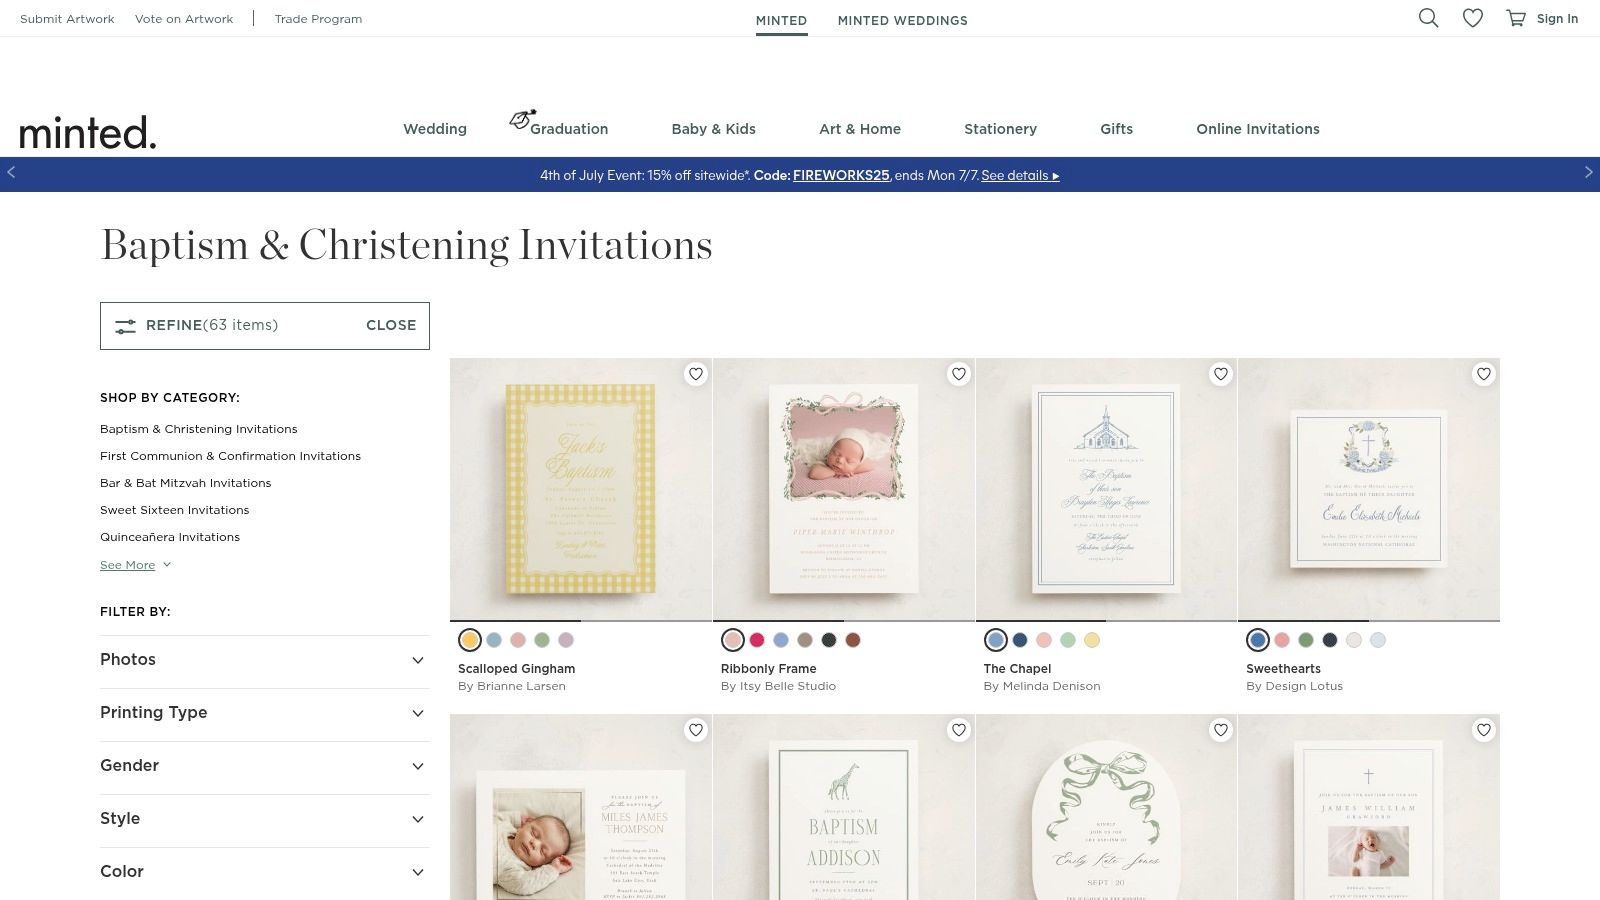Image resolution: width=1600 pixels, height=900 pixels.
Task: Choose lavender swatch for Scalloped Gingham
Action: [x=566, y=640]
